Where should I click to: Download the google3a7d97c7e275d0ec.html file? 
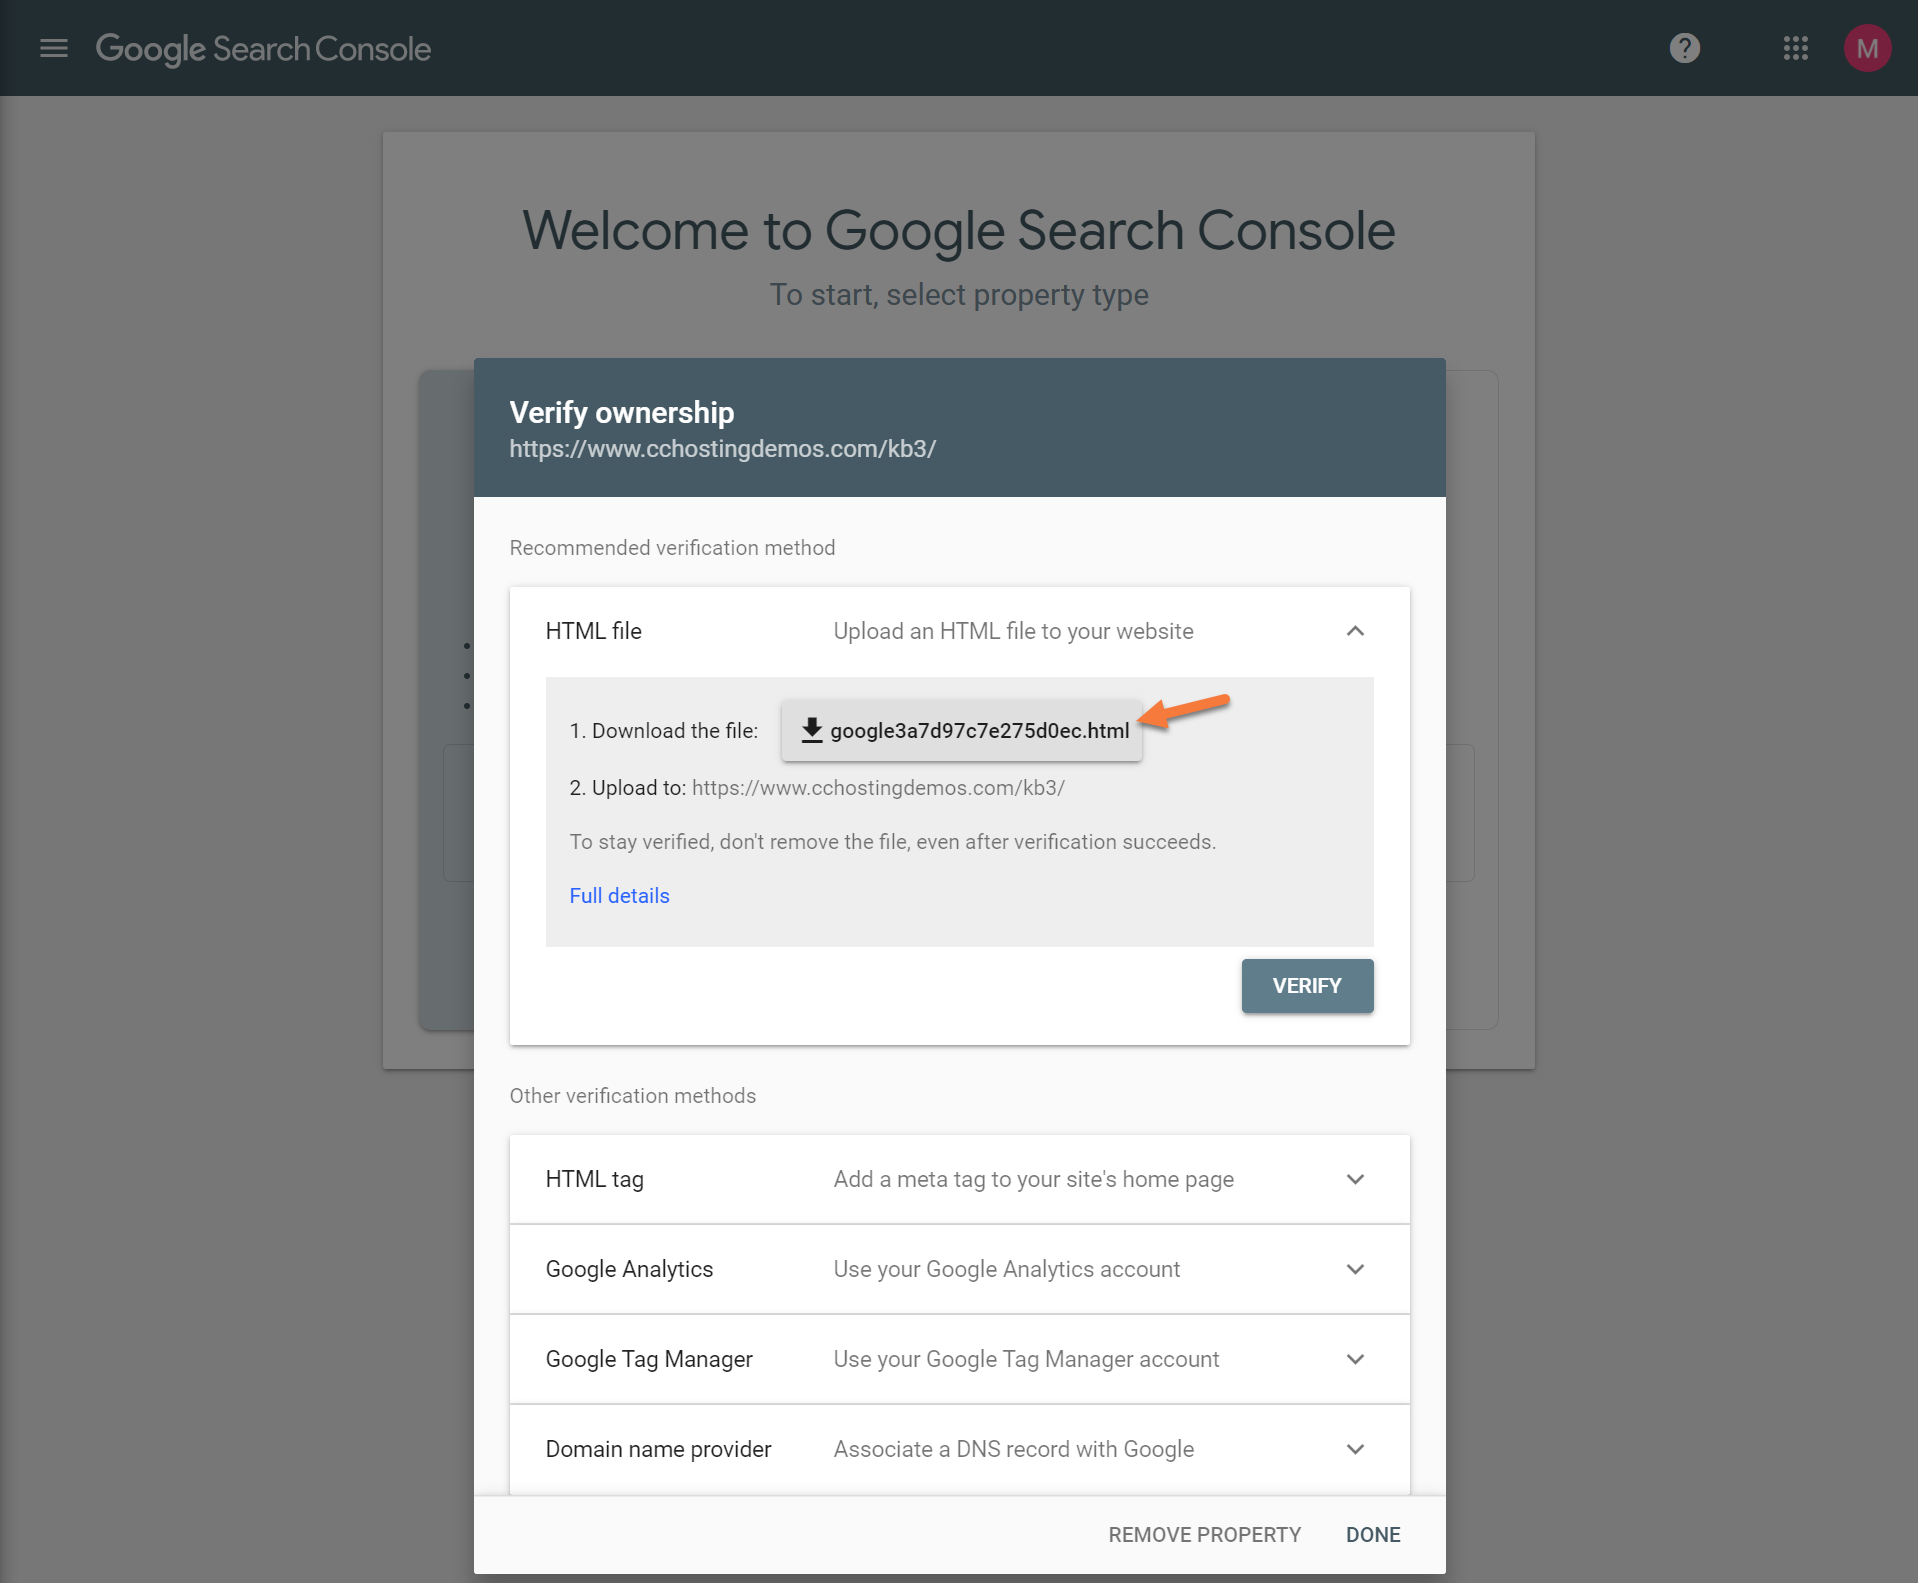979,731
